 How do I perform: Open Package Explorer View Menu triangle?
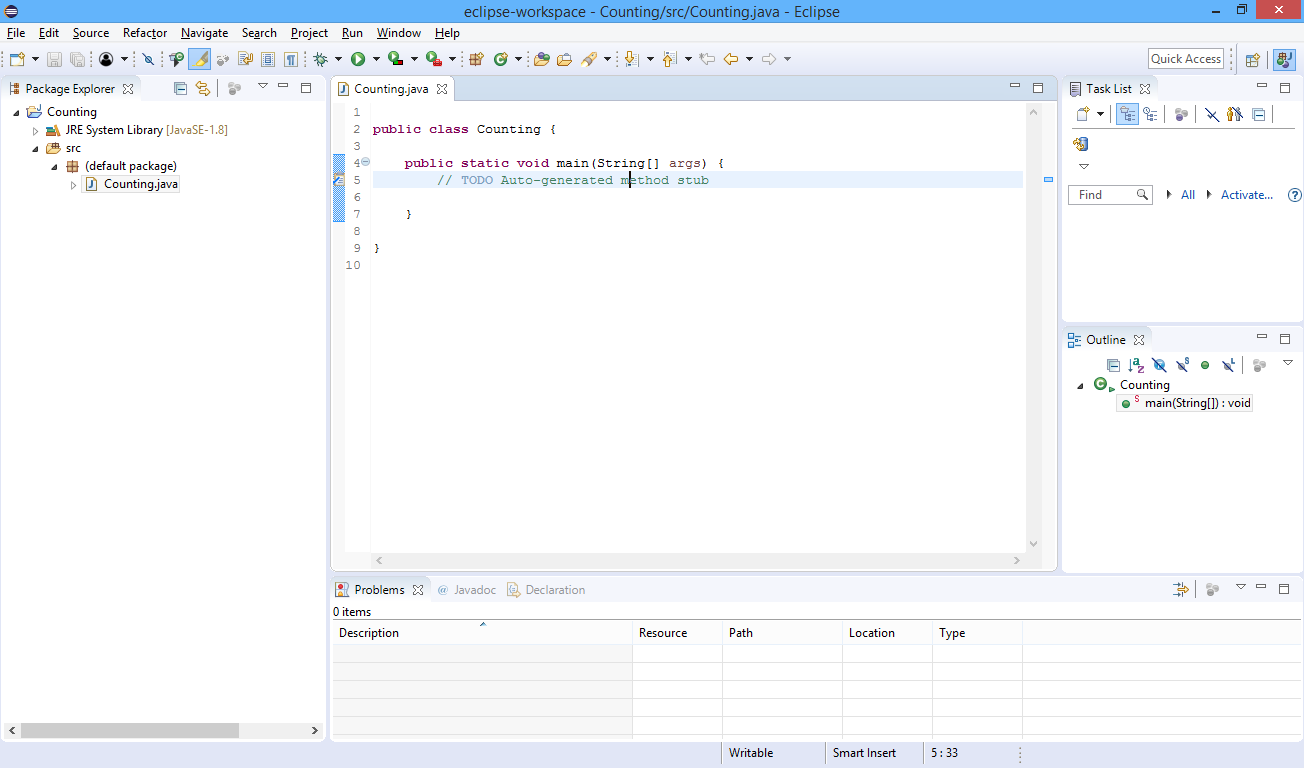point(262,86)
